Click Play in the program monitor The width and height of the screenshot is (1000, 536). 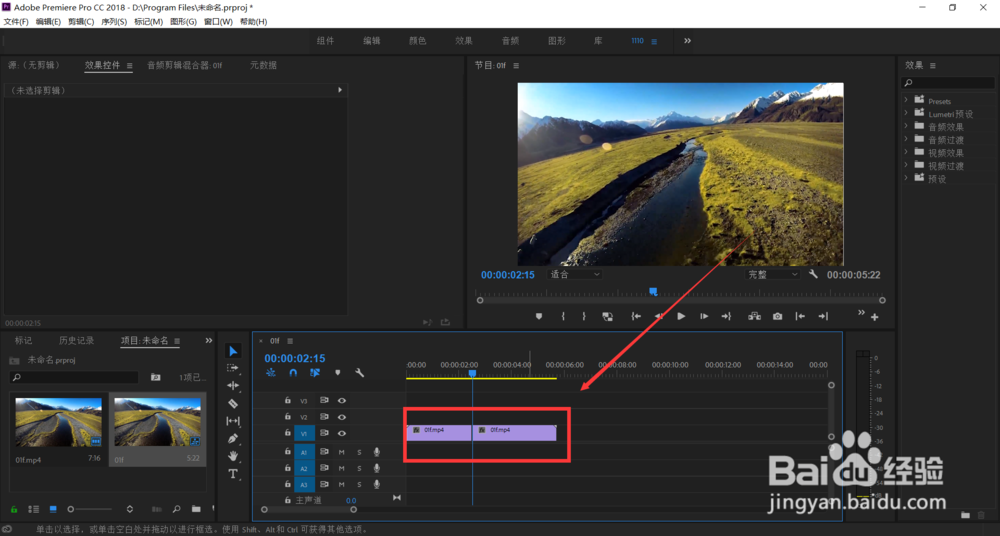pyautogui.click(x=681, y=316)
